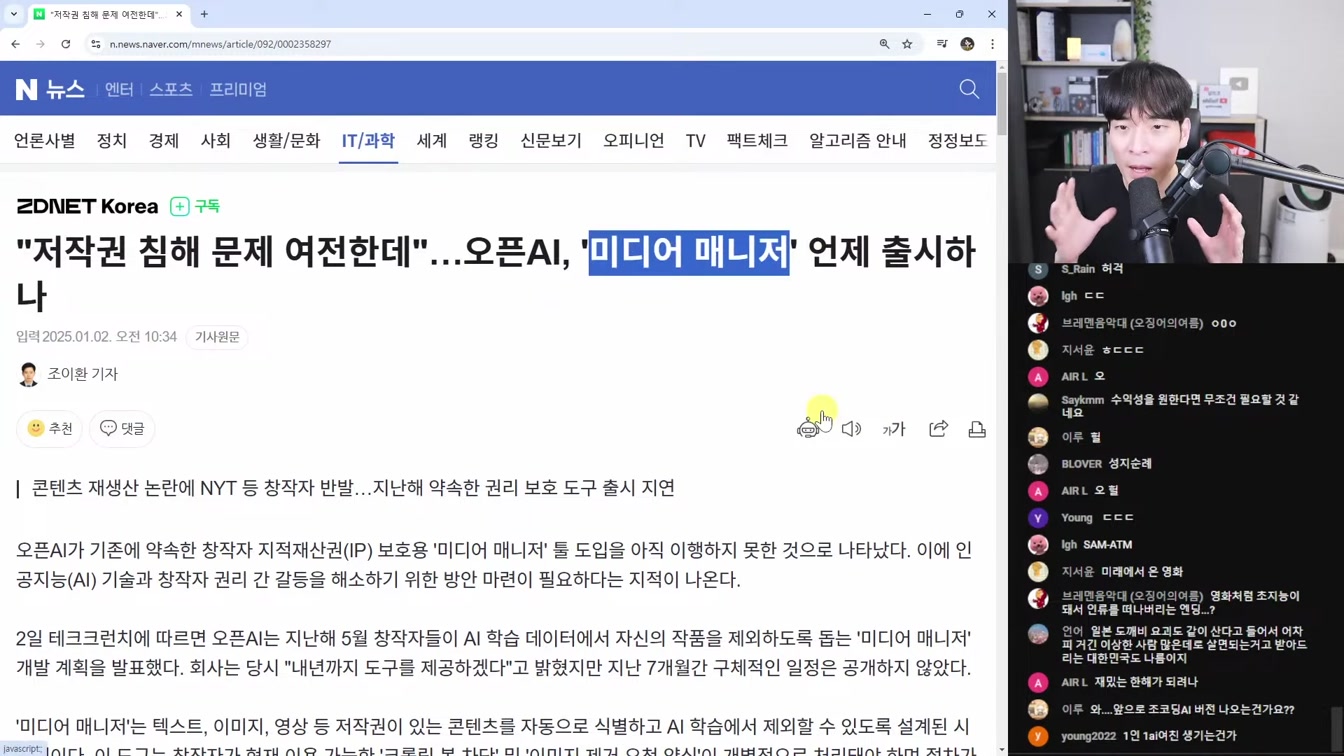The height and width of the screenshot is (756, 1344).
Task: Open the 프리미엄 section link
Action: coord(238,89)
